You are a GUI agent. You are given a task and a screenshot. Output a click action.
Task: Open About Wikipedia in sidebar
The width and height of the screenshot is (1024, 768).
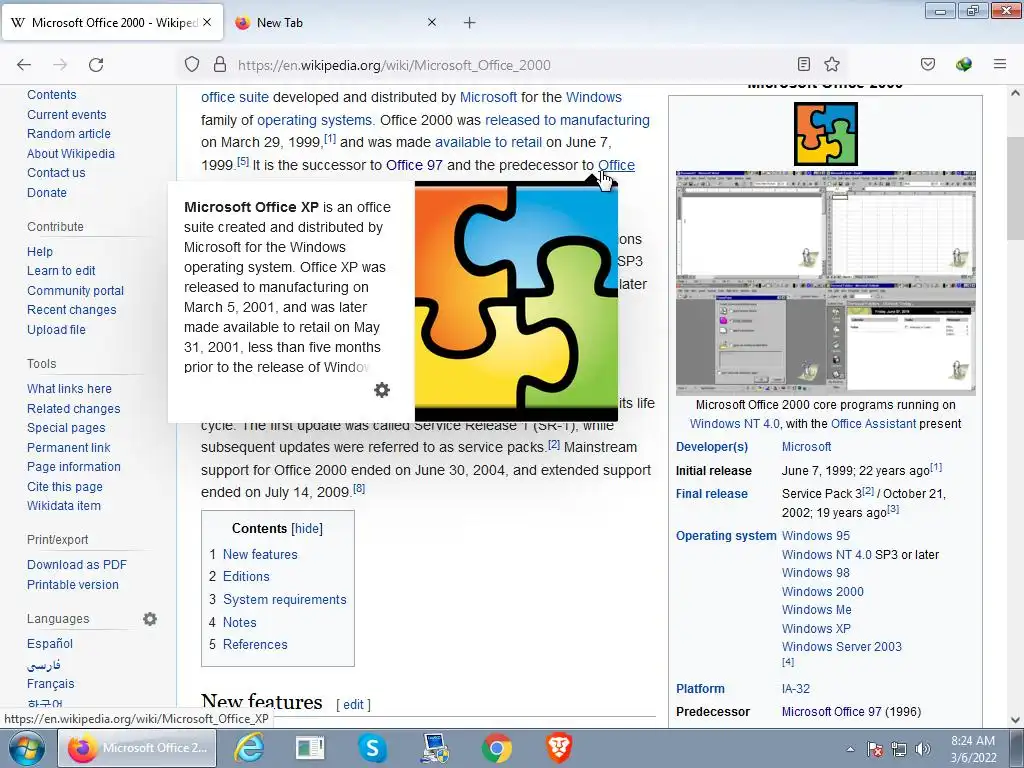71,153
